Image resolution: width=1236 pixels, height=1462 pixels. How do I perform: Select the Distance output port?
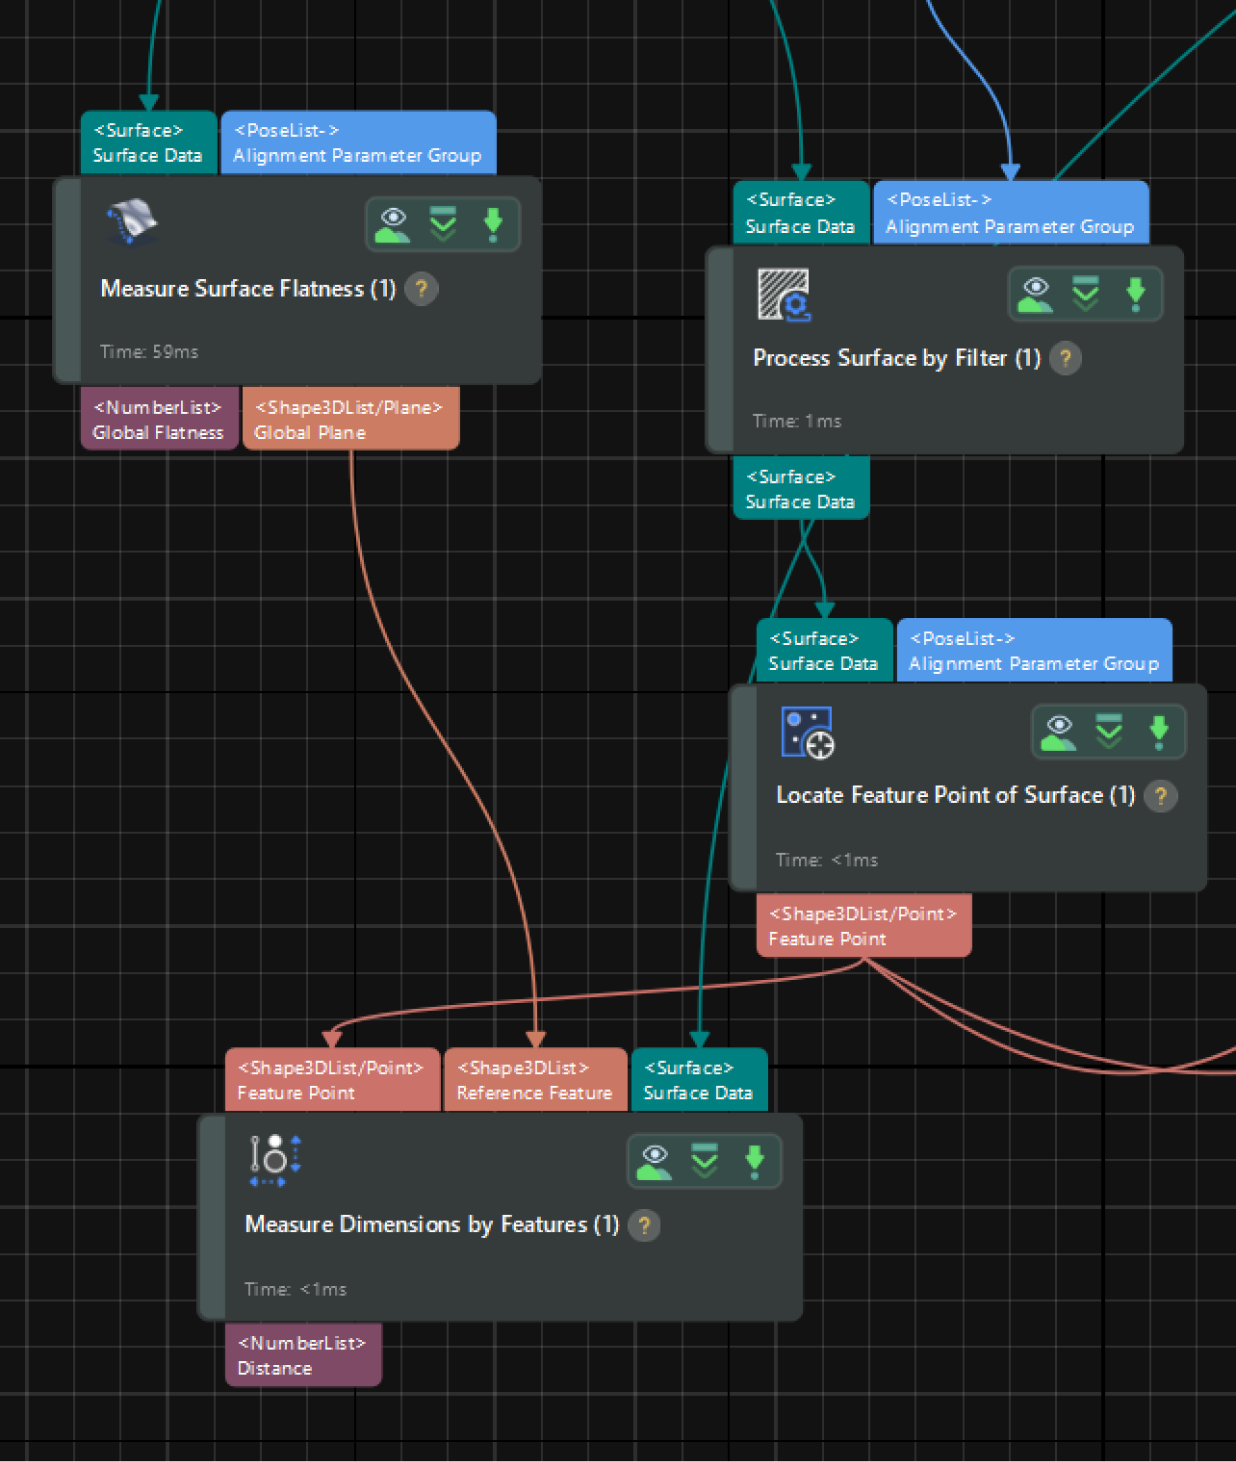click(303, 1355)
